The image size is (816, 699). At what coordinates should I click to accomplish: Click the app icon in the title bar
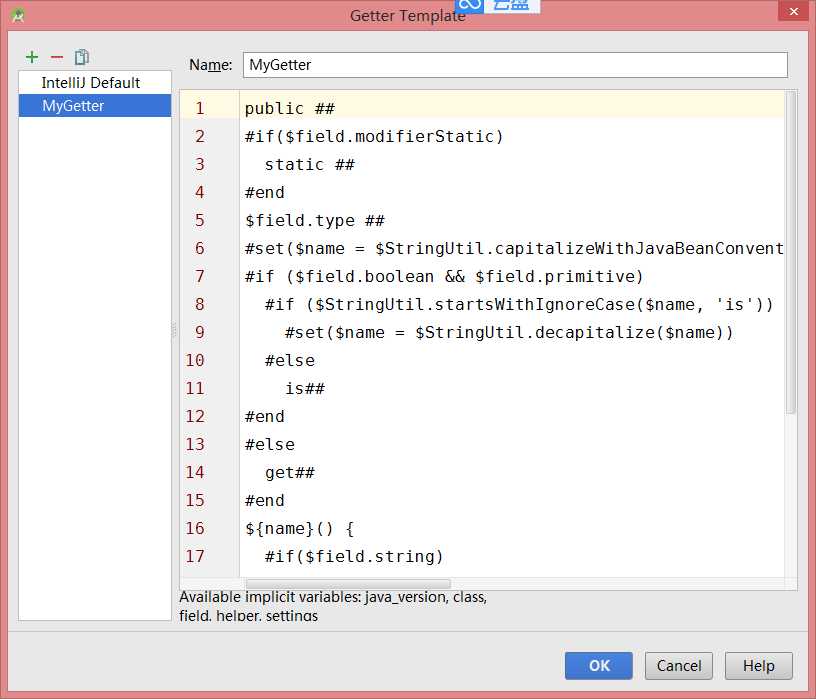(x=17, y=15)
